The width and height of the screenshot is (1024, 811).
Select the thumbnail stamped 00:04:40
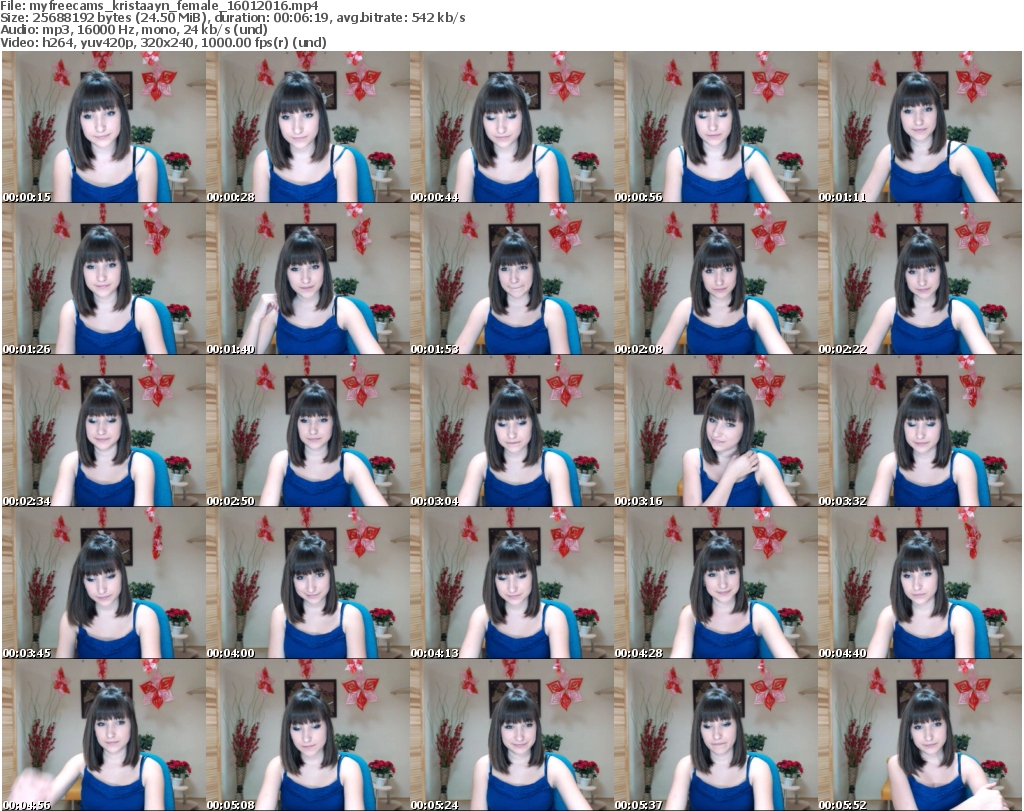click(920, 583)
